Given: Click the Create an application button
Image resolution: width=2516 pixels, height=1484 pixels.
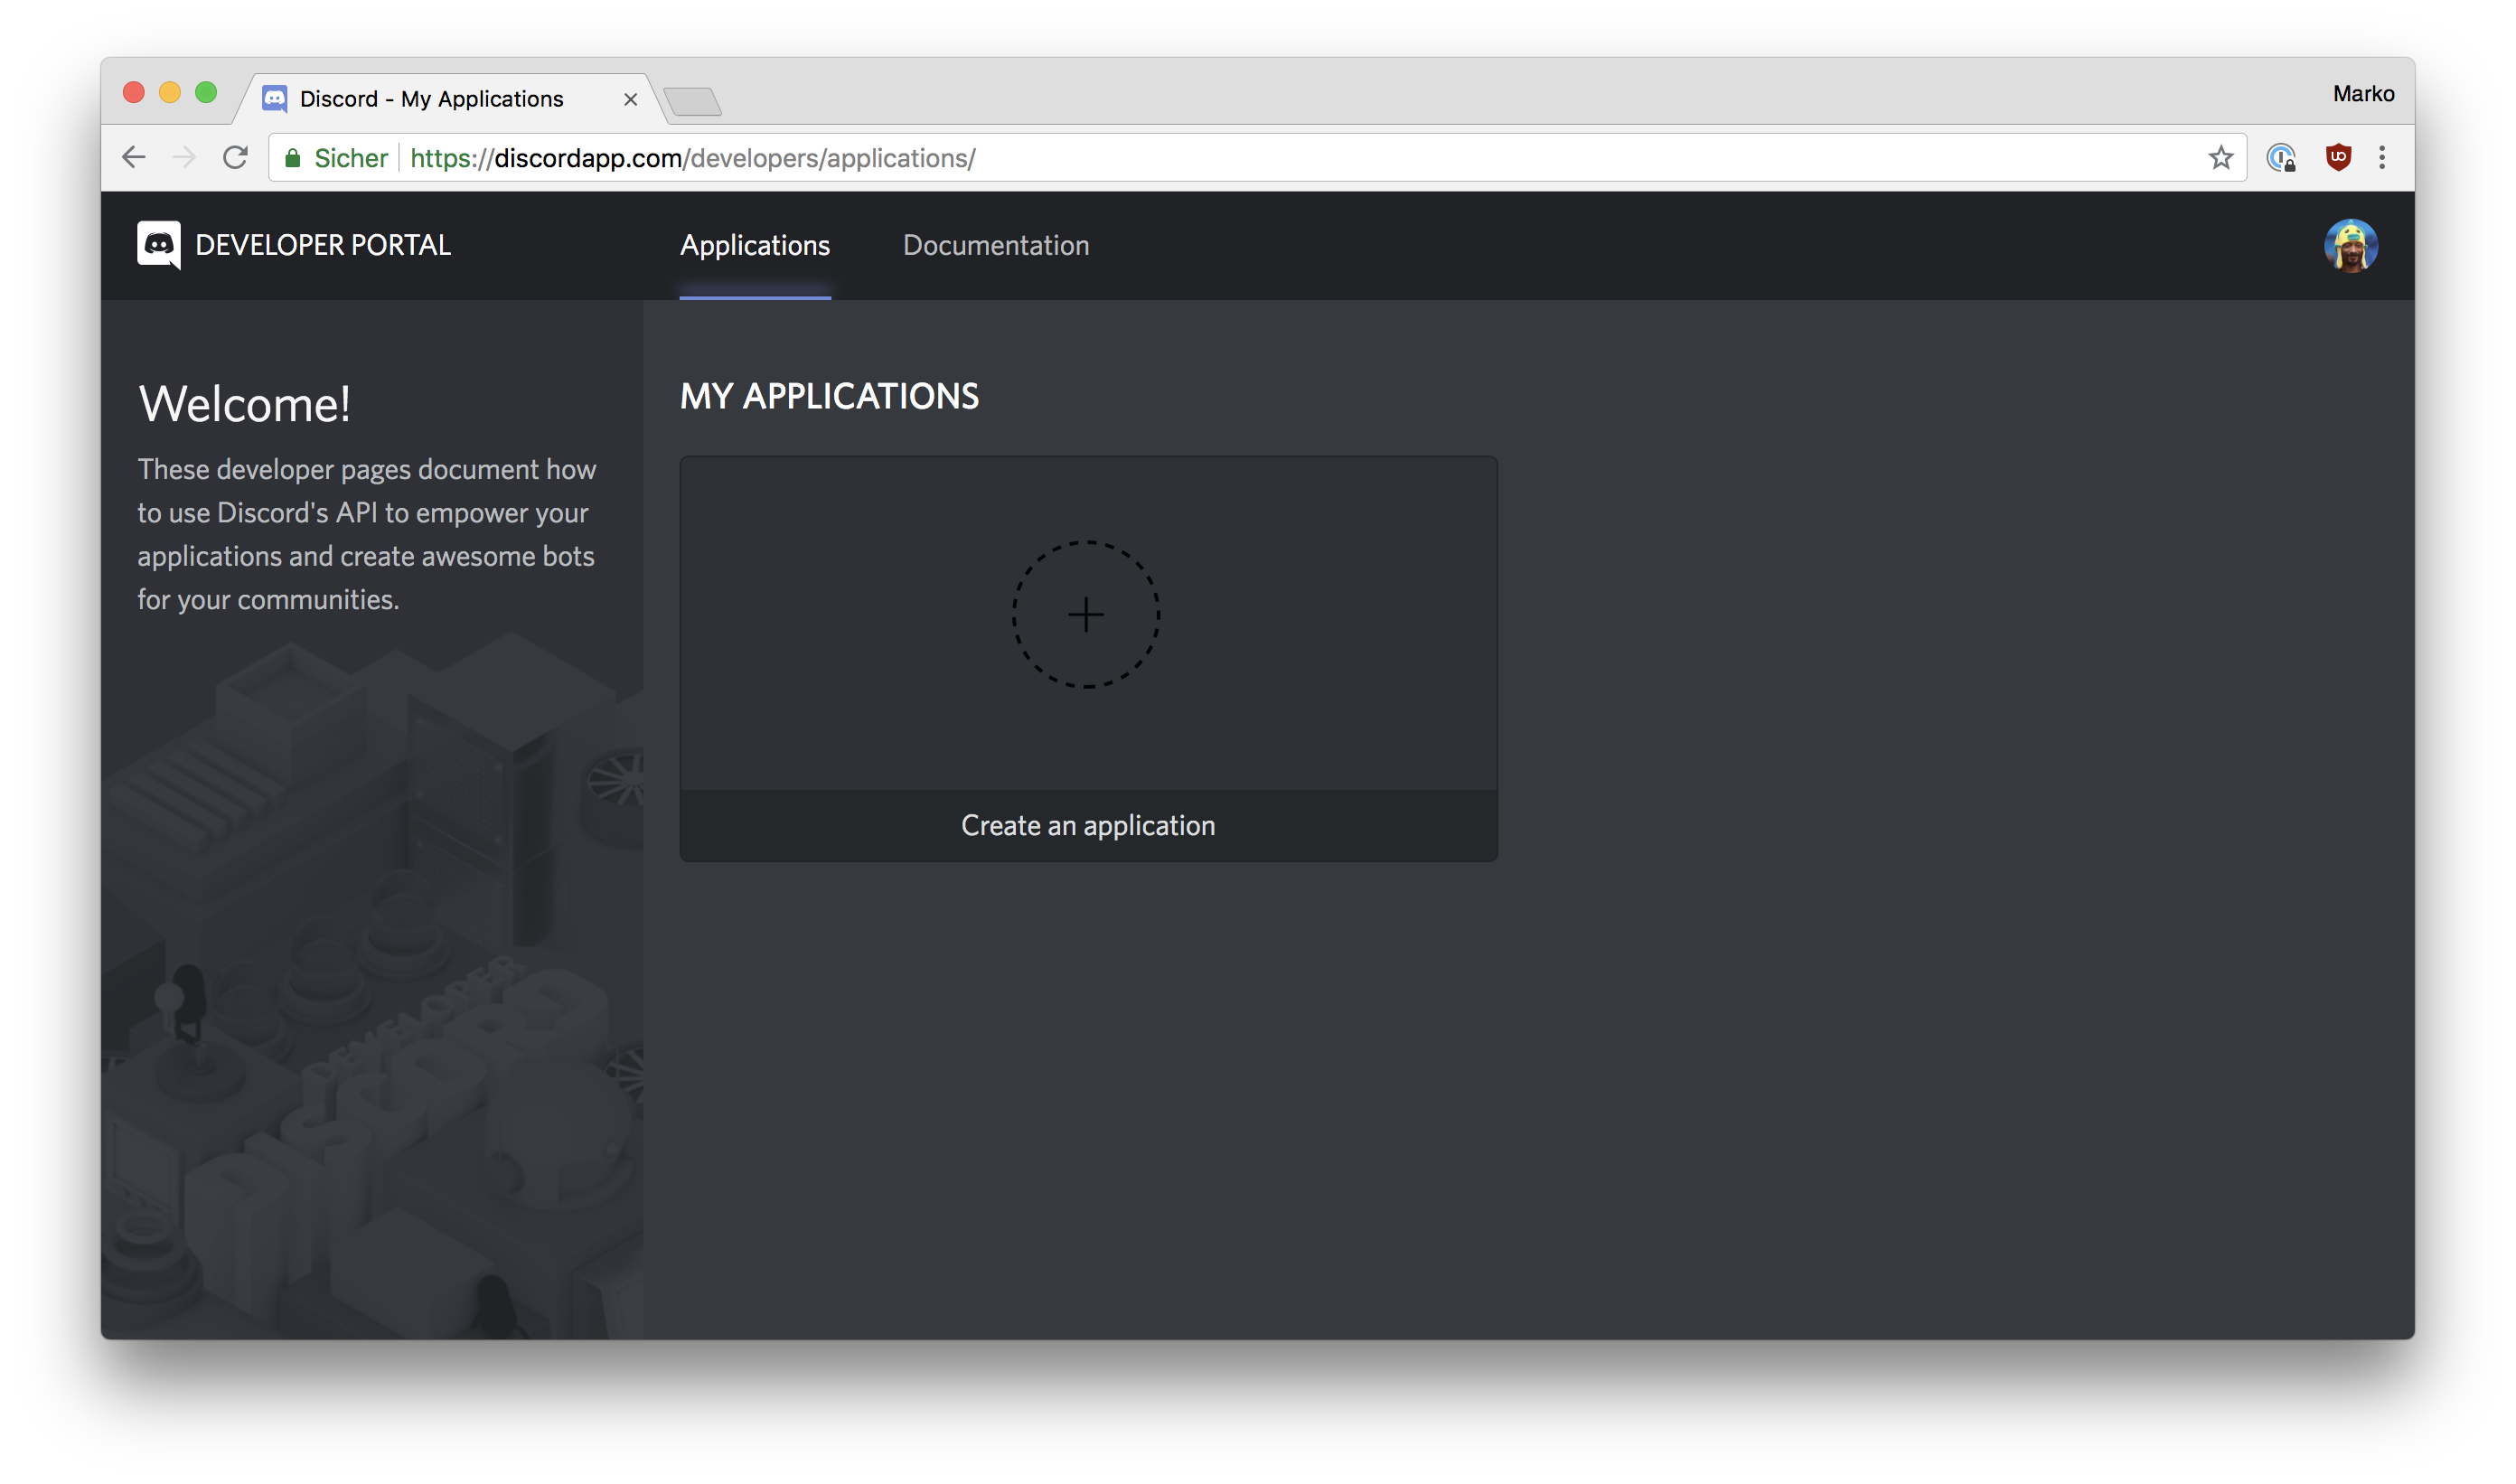Looking at the screenshot, I should point(1088,825).
